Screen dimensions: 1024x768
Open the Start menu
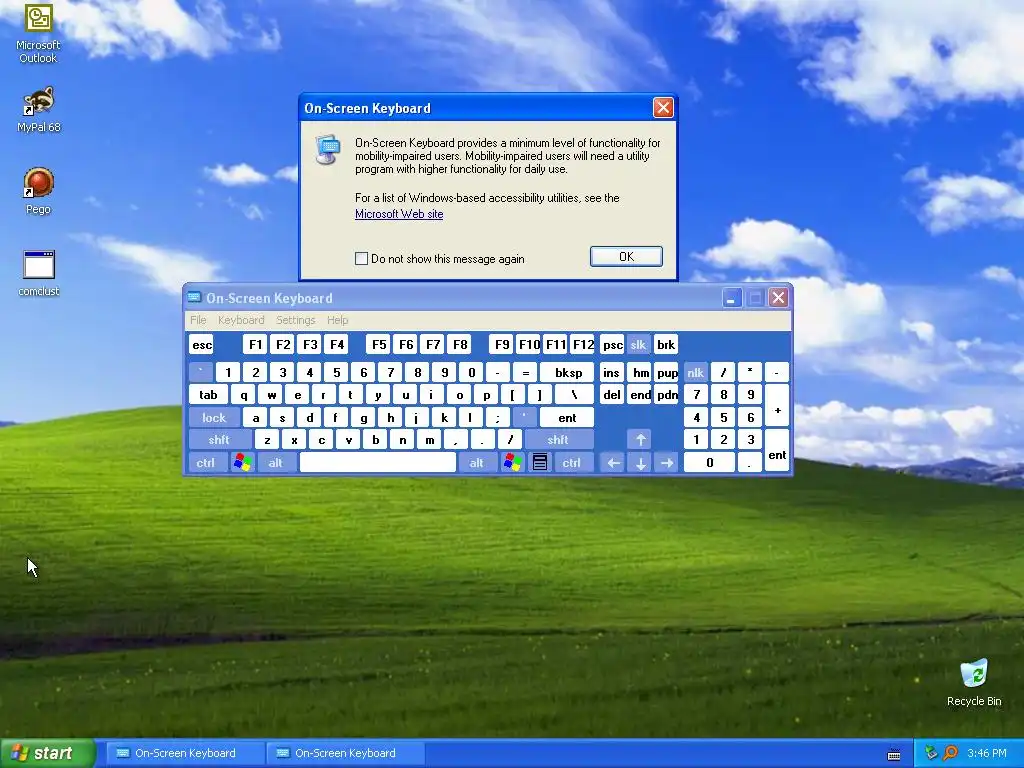tap(47, 753)
